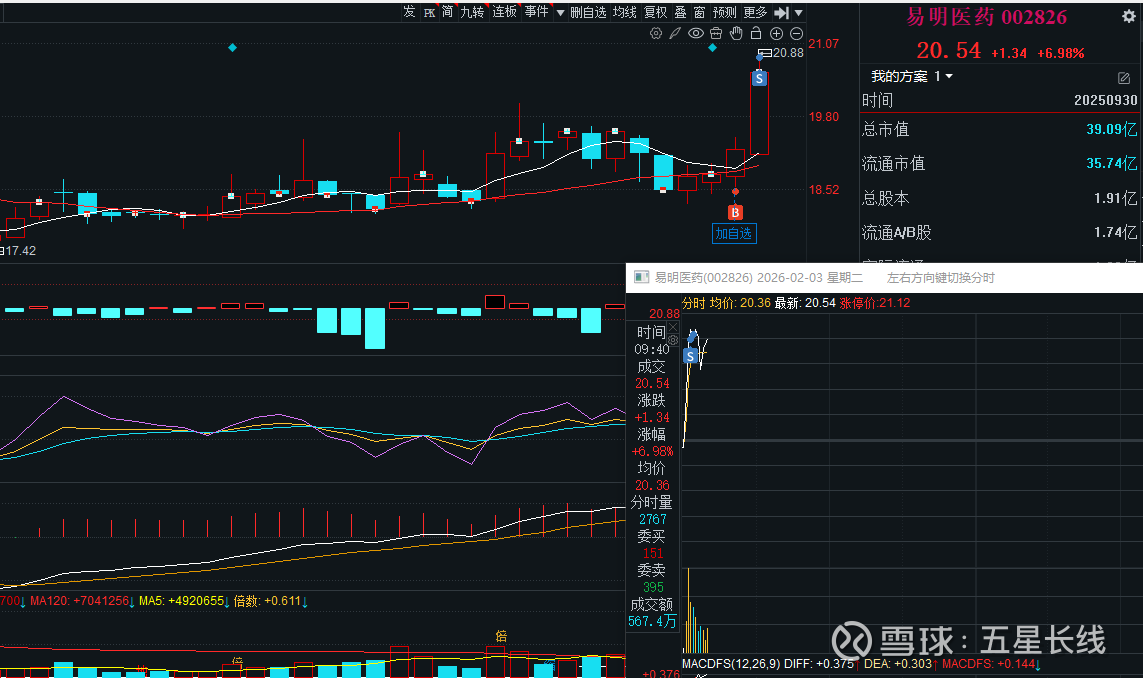Toggle the lock icon in chart toolbar
The height and width of the screenshot is (678, 1143).
[x=756, y=34]
